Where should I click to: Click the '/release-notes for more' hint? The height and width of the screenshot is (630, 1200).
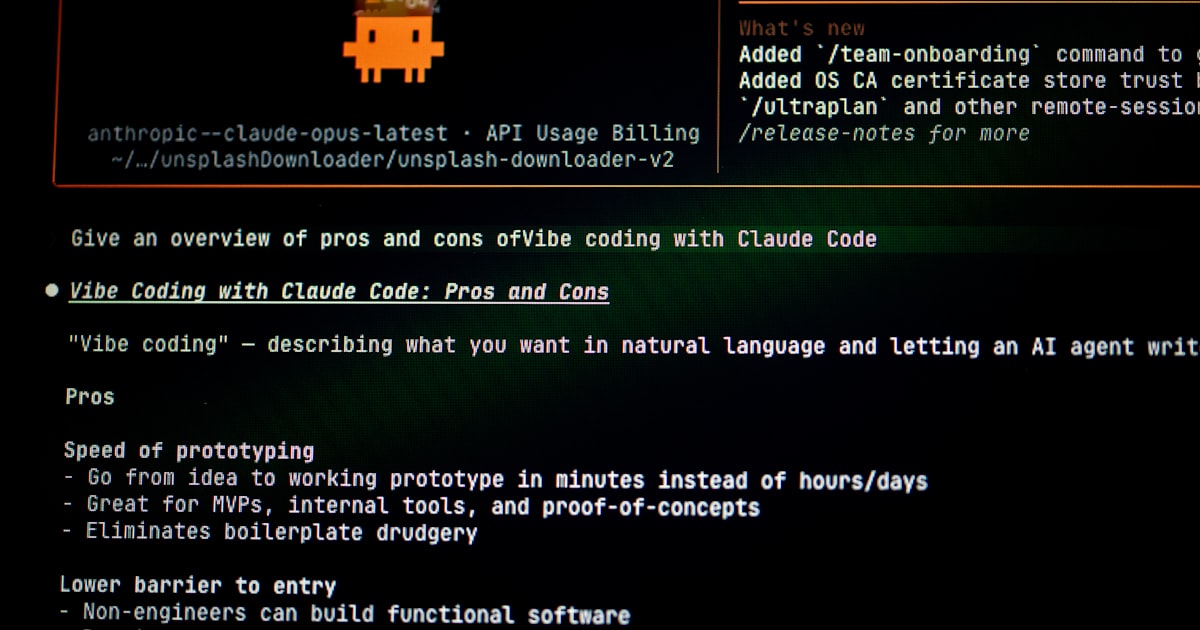click(884, 133)
